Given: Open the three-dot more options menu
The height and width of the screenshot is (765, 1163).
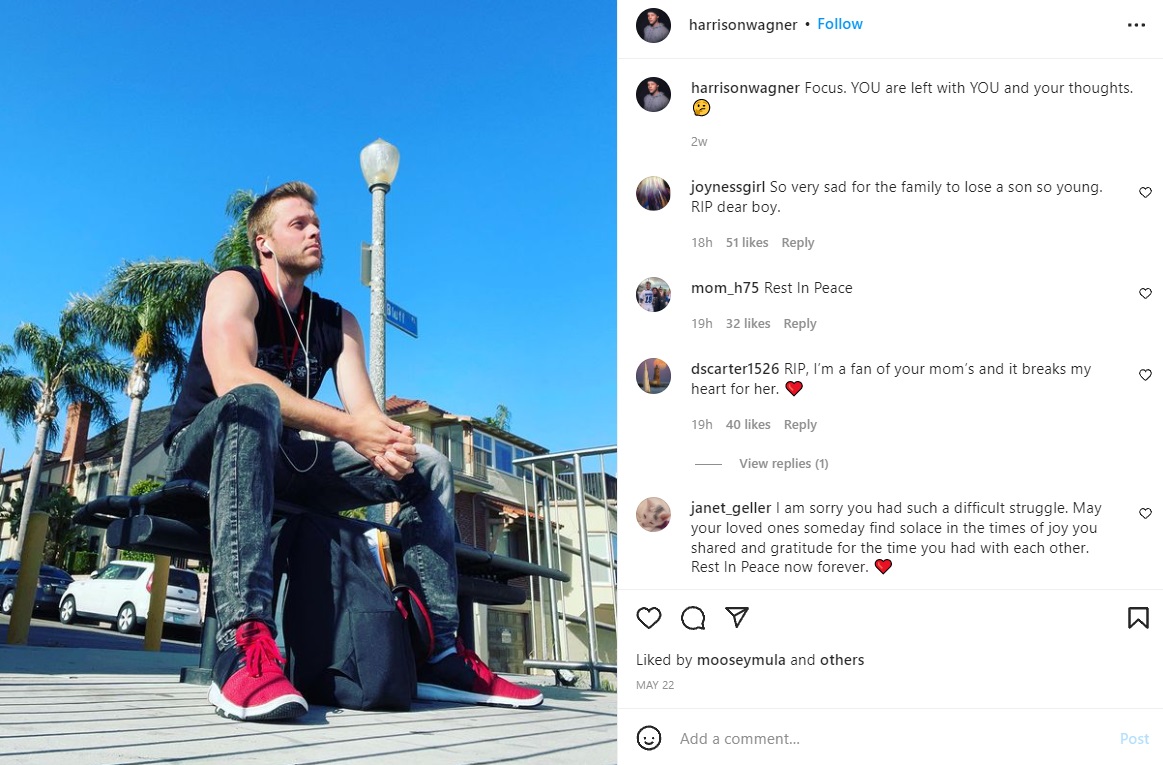Looking at the screenshot, I should click(x=1136, y=25).
